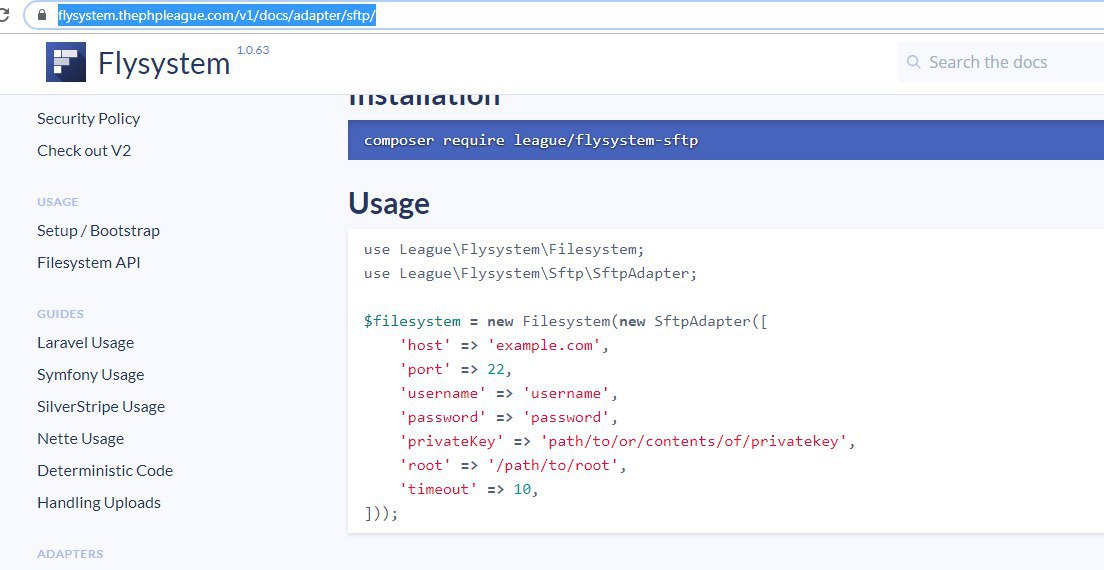
Task: Reload the page with the refresh icon
Action: (x=4, y=15)
